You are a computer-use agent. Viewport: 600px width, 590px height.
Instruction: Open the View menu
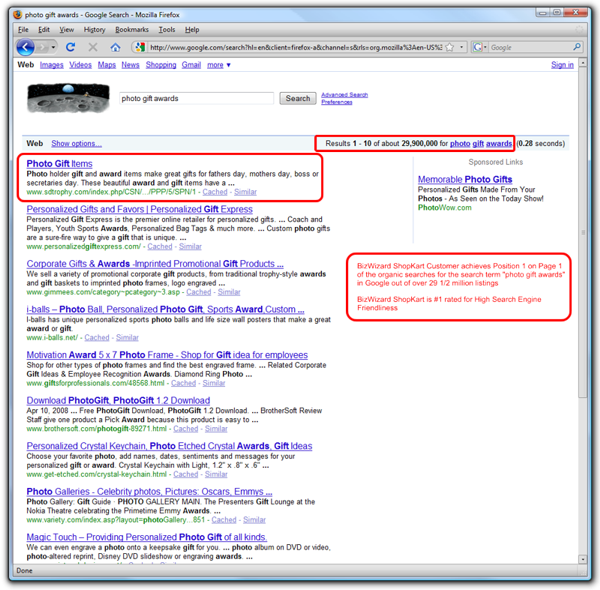click(67, 30)
